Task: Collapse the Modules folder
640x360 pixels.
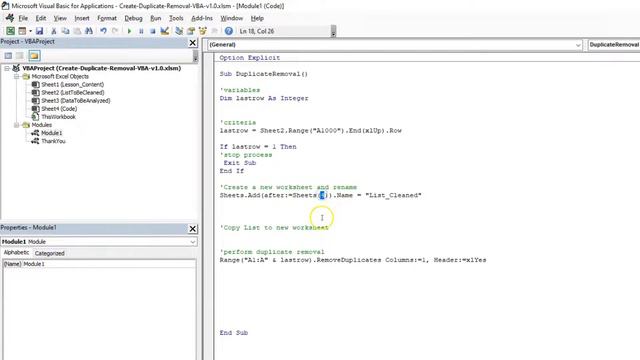Action: 16,125
